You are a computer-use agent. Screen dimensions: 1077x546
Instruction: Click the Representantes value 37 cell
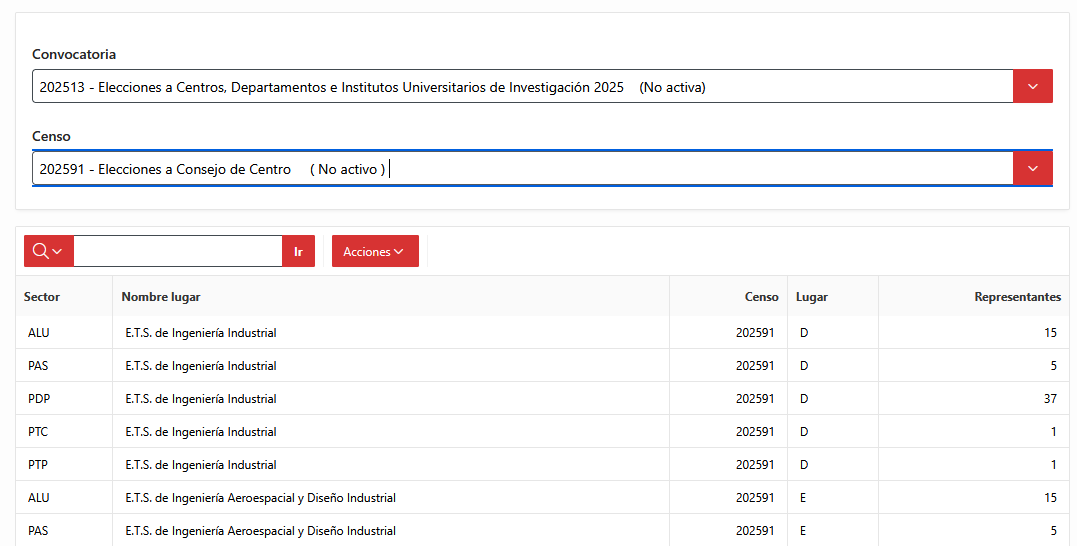tap(973, 398)
